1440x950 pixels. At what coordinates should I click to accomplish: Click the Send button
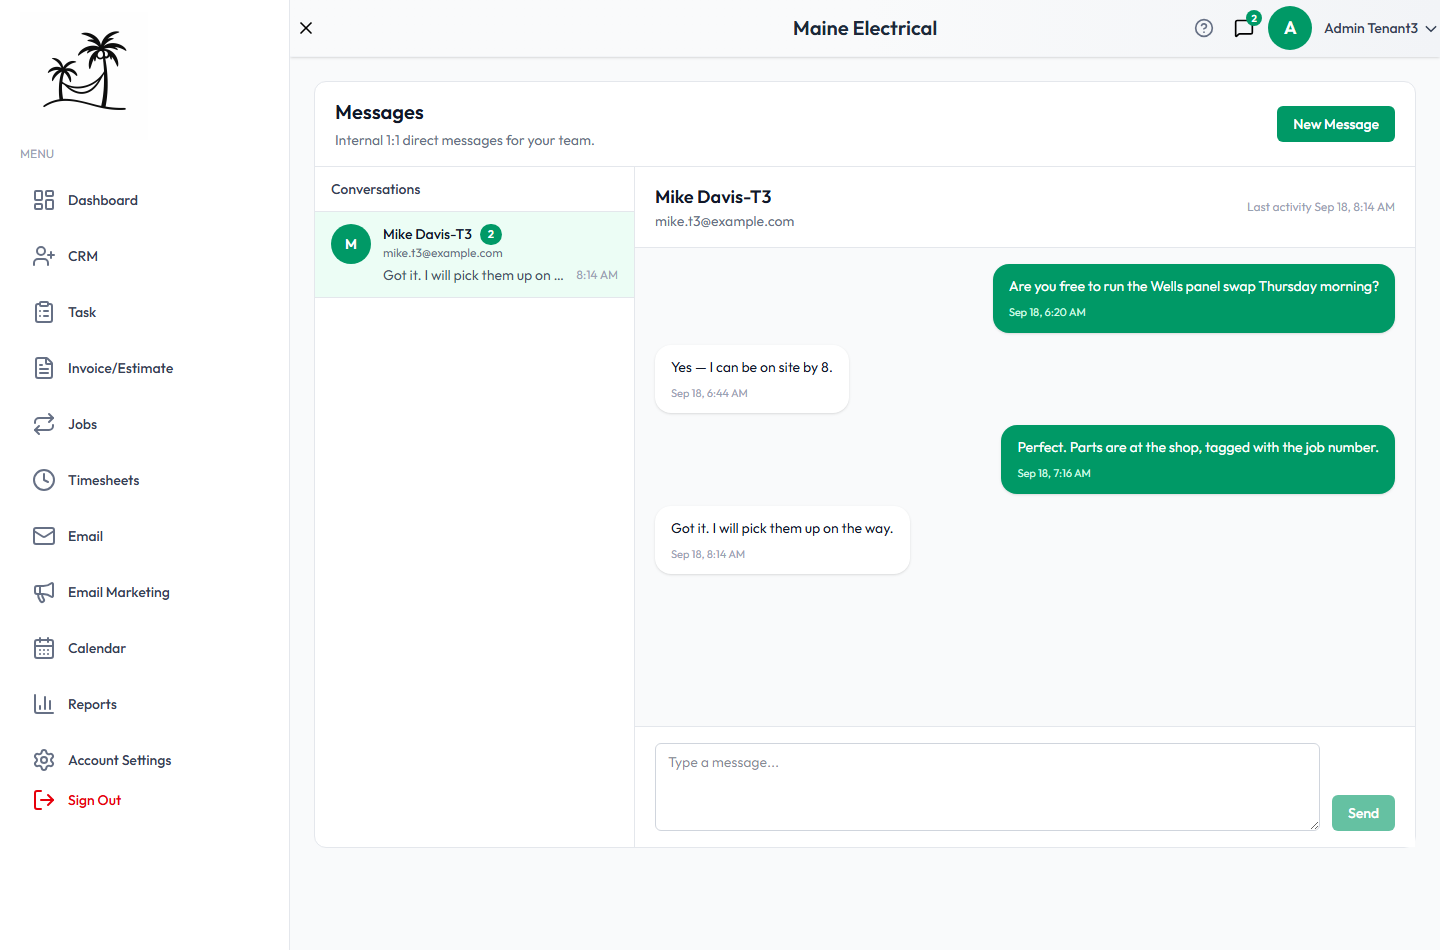point(1363,813)
